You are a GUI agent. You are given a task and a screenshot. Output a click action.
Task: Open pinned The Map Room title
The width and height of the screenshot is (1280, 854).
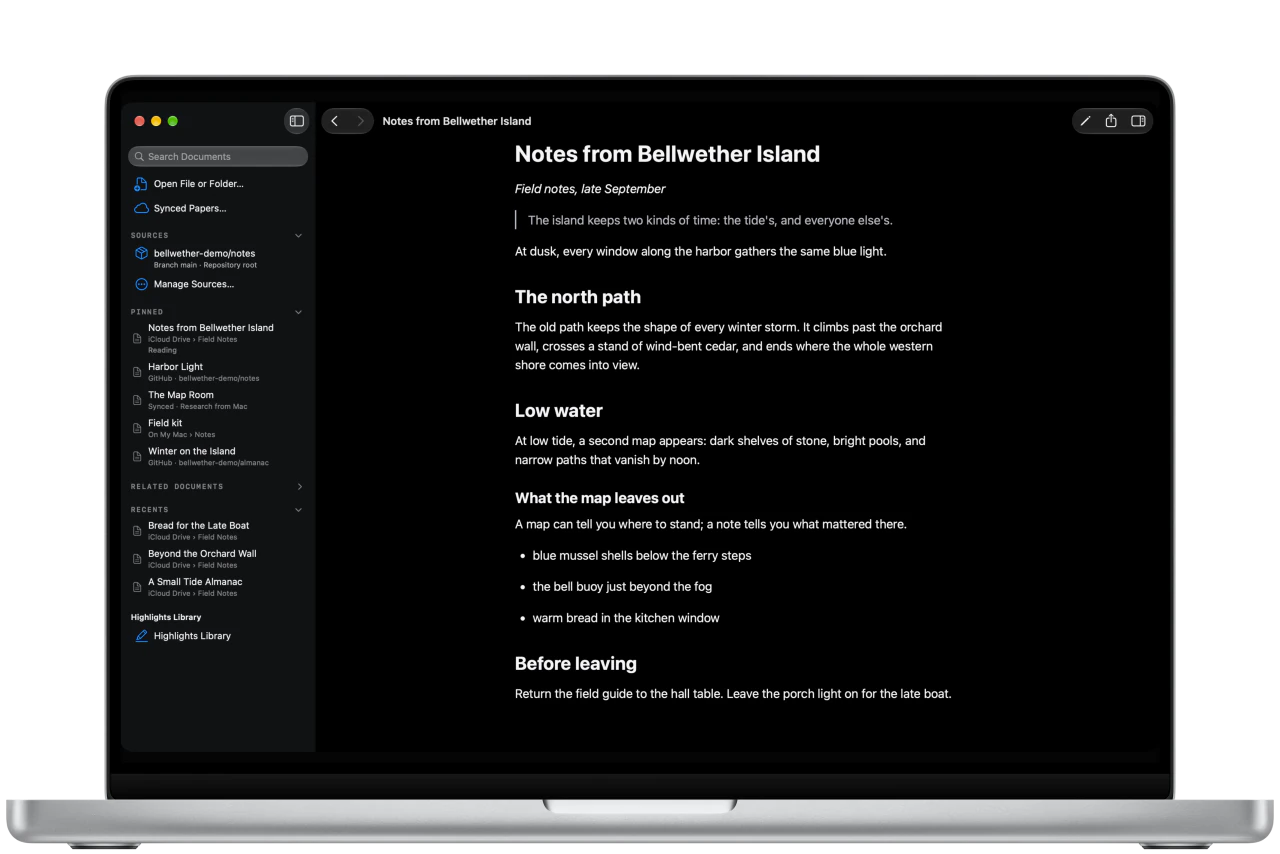pyautogui.click(x=181, y=395)
